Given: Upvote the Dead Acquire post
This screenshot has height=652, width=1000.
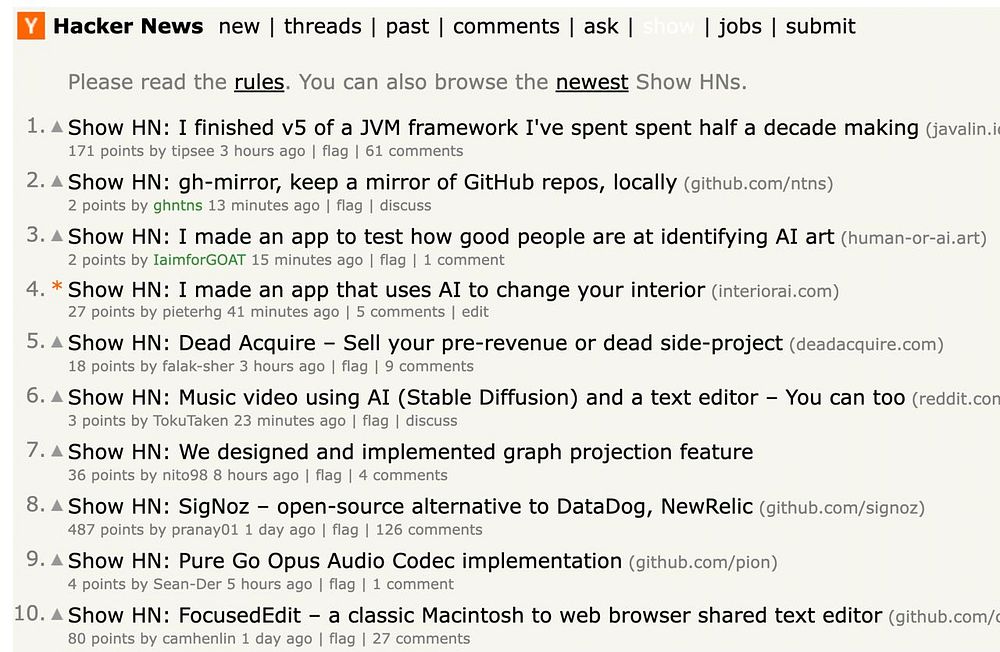Looking at the screenshot, I should pos(57,344).
